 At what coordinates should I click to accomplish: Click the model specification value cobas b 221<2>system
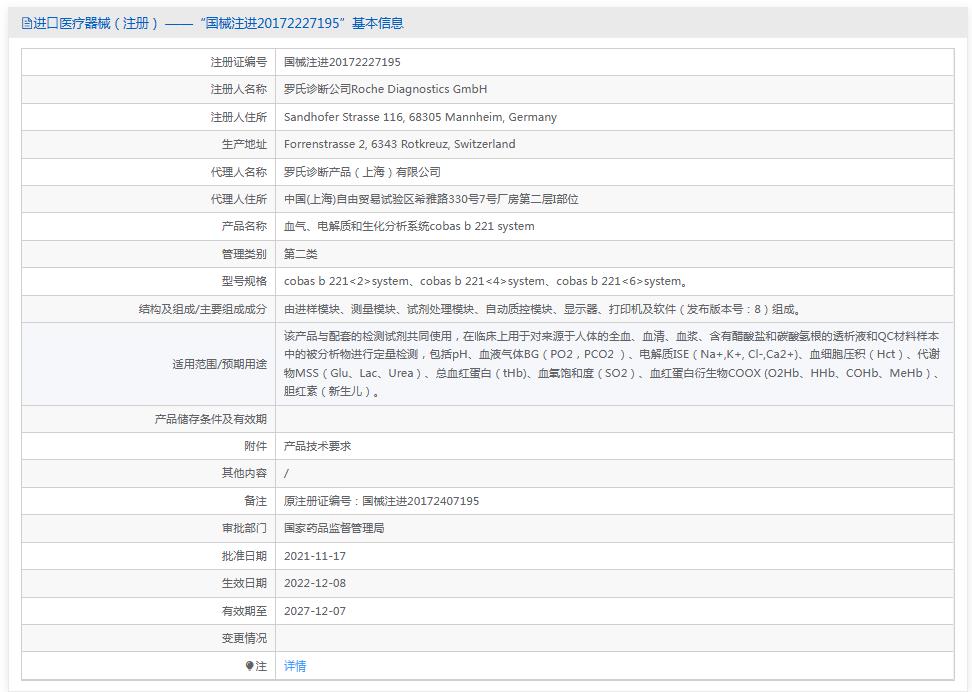[486, 282]
